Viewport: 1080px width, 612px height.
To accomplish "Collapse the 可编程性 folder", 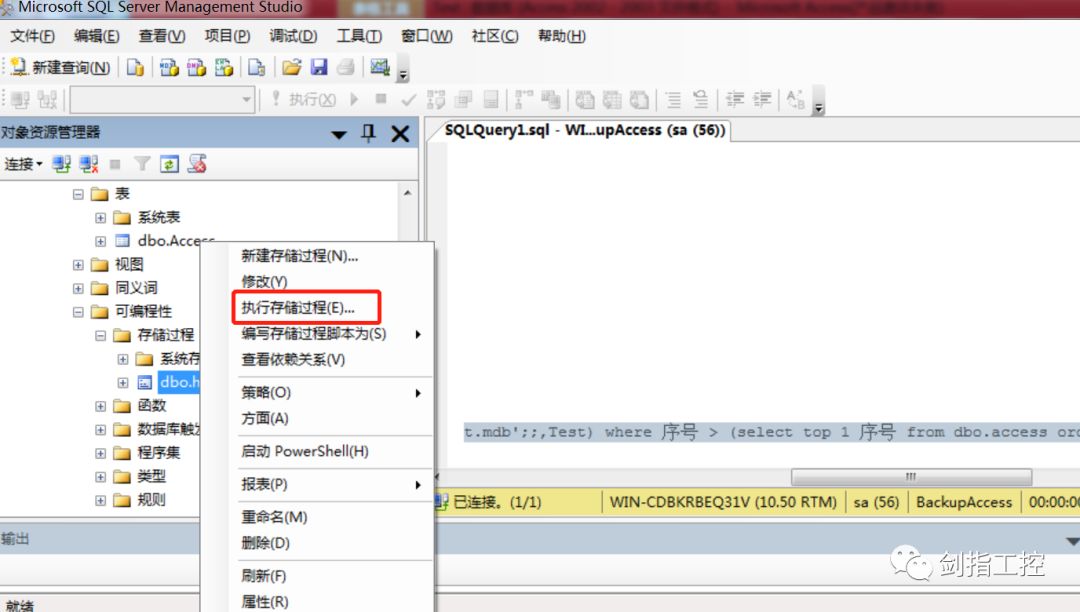I will [x=78, y=312].
